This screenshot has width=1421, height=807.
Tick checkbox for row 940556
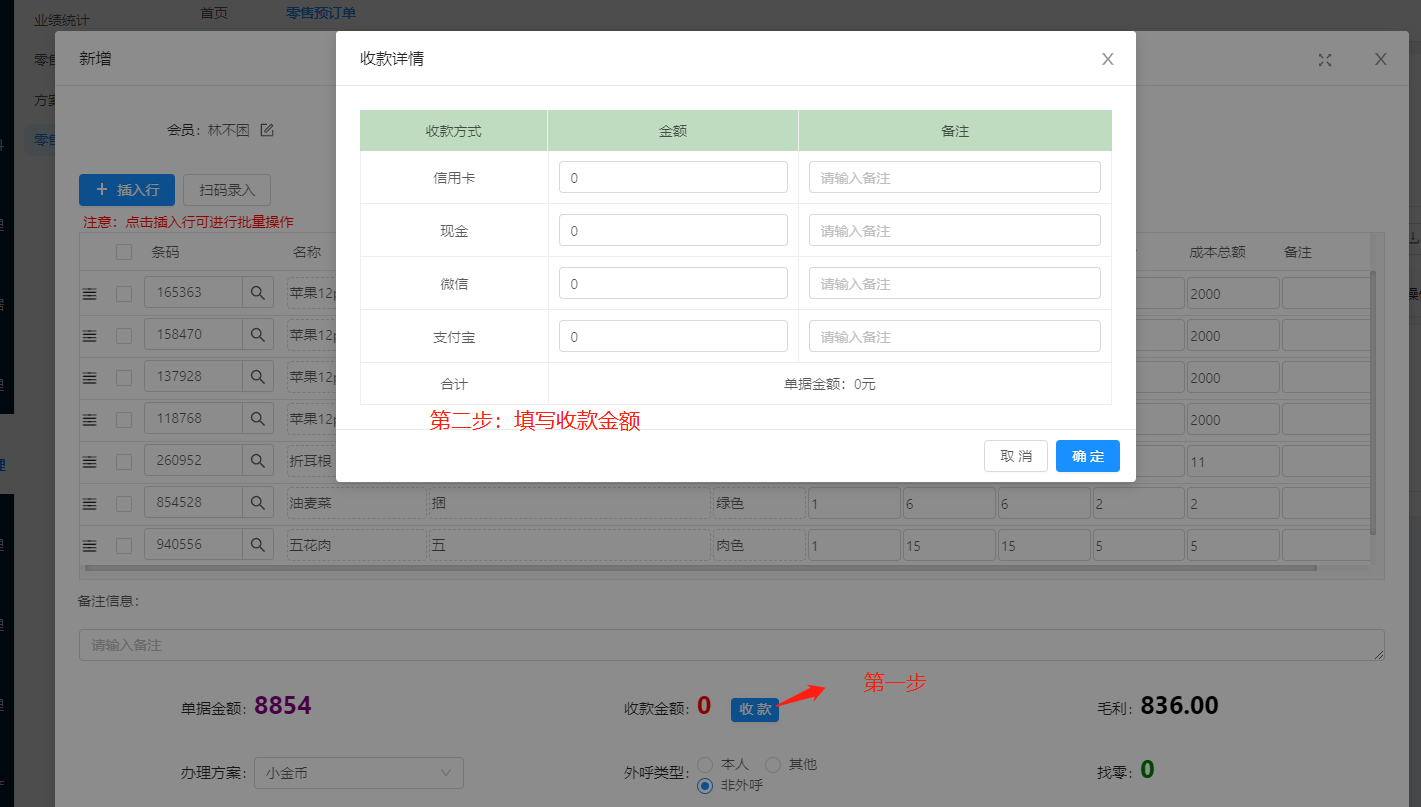[x=124, y=546]
